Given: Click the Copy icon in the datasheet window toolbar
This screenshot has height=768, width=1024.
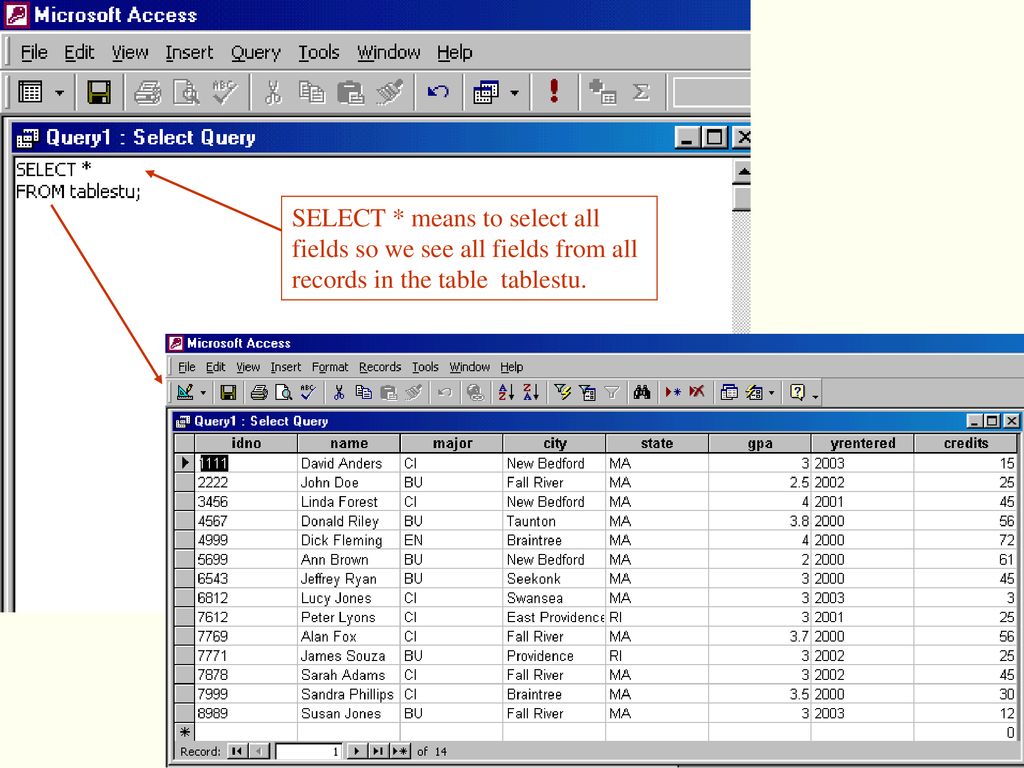Looking at the screenshot, I should click(x=363, y=392).
